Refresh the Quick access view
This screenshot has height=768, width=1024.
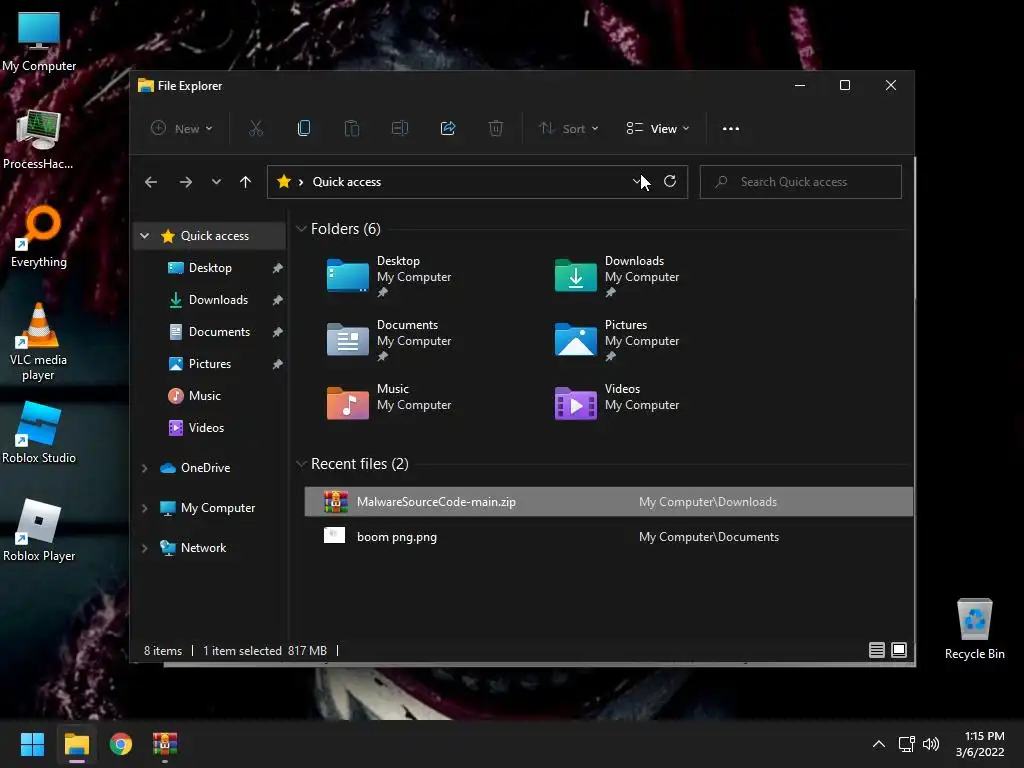670,182
